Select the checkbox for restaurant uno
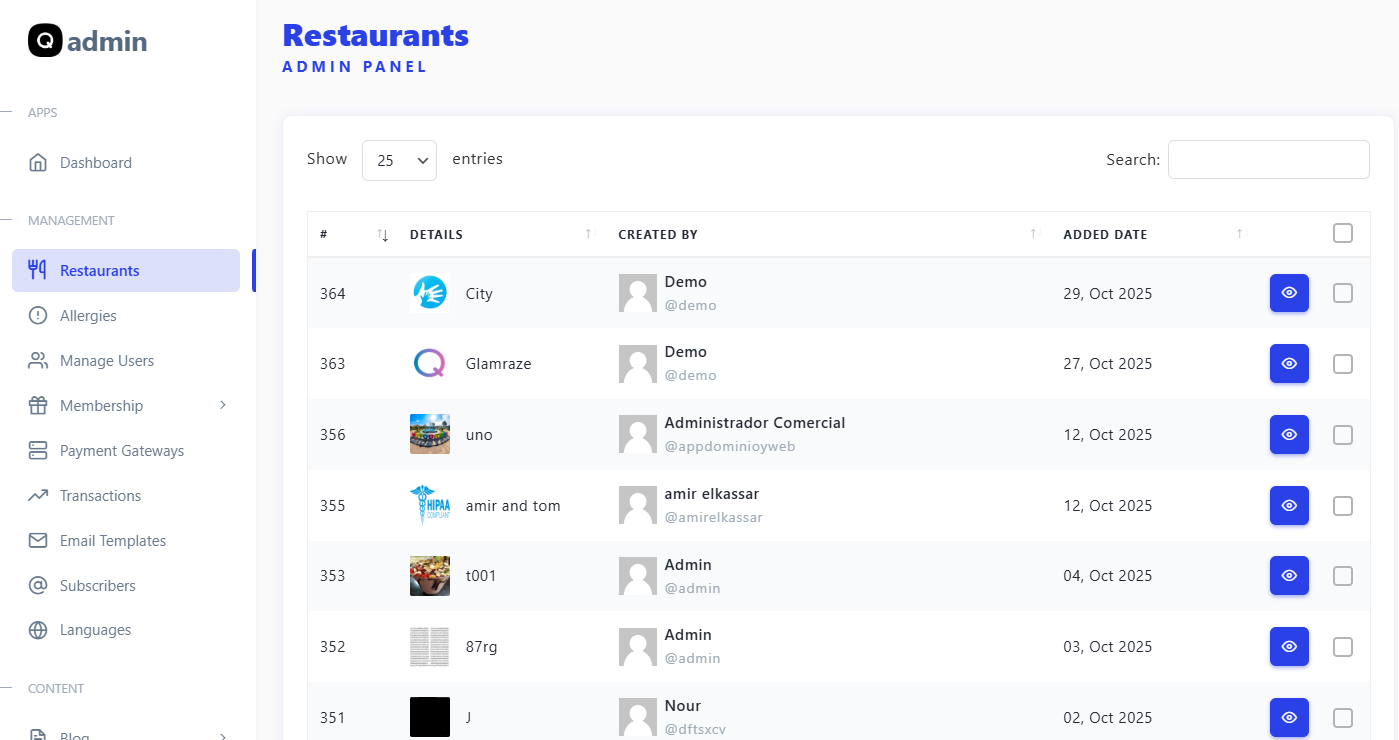The width and height of the screenshot is (1399, 740). click(1342, 435)
